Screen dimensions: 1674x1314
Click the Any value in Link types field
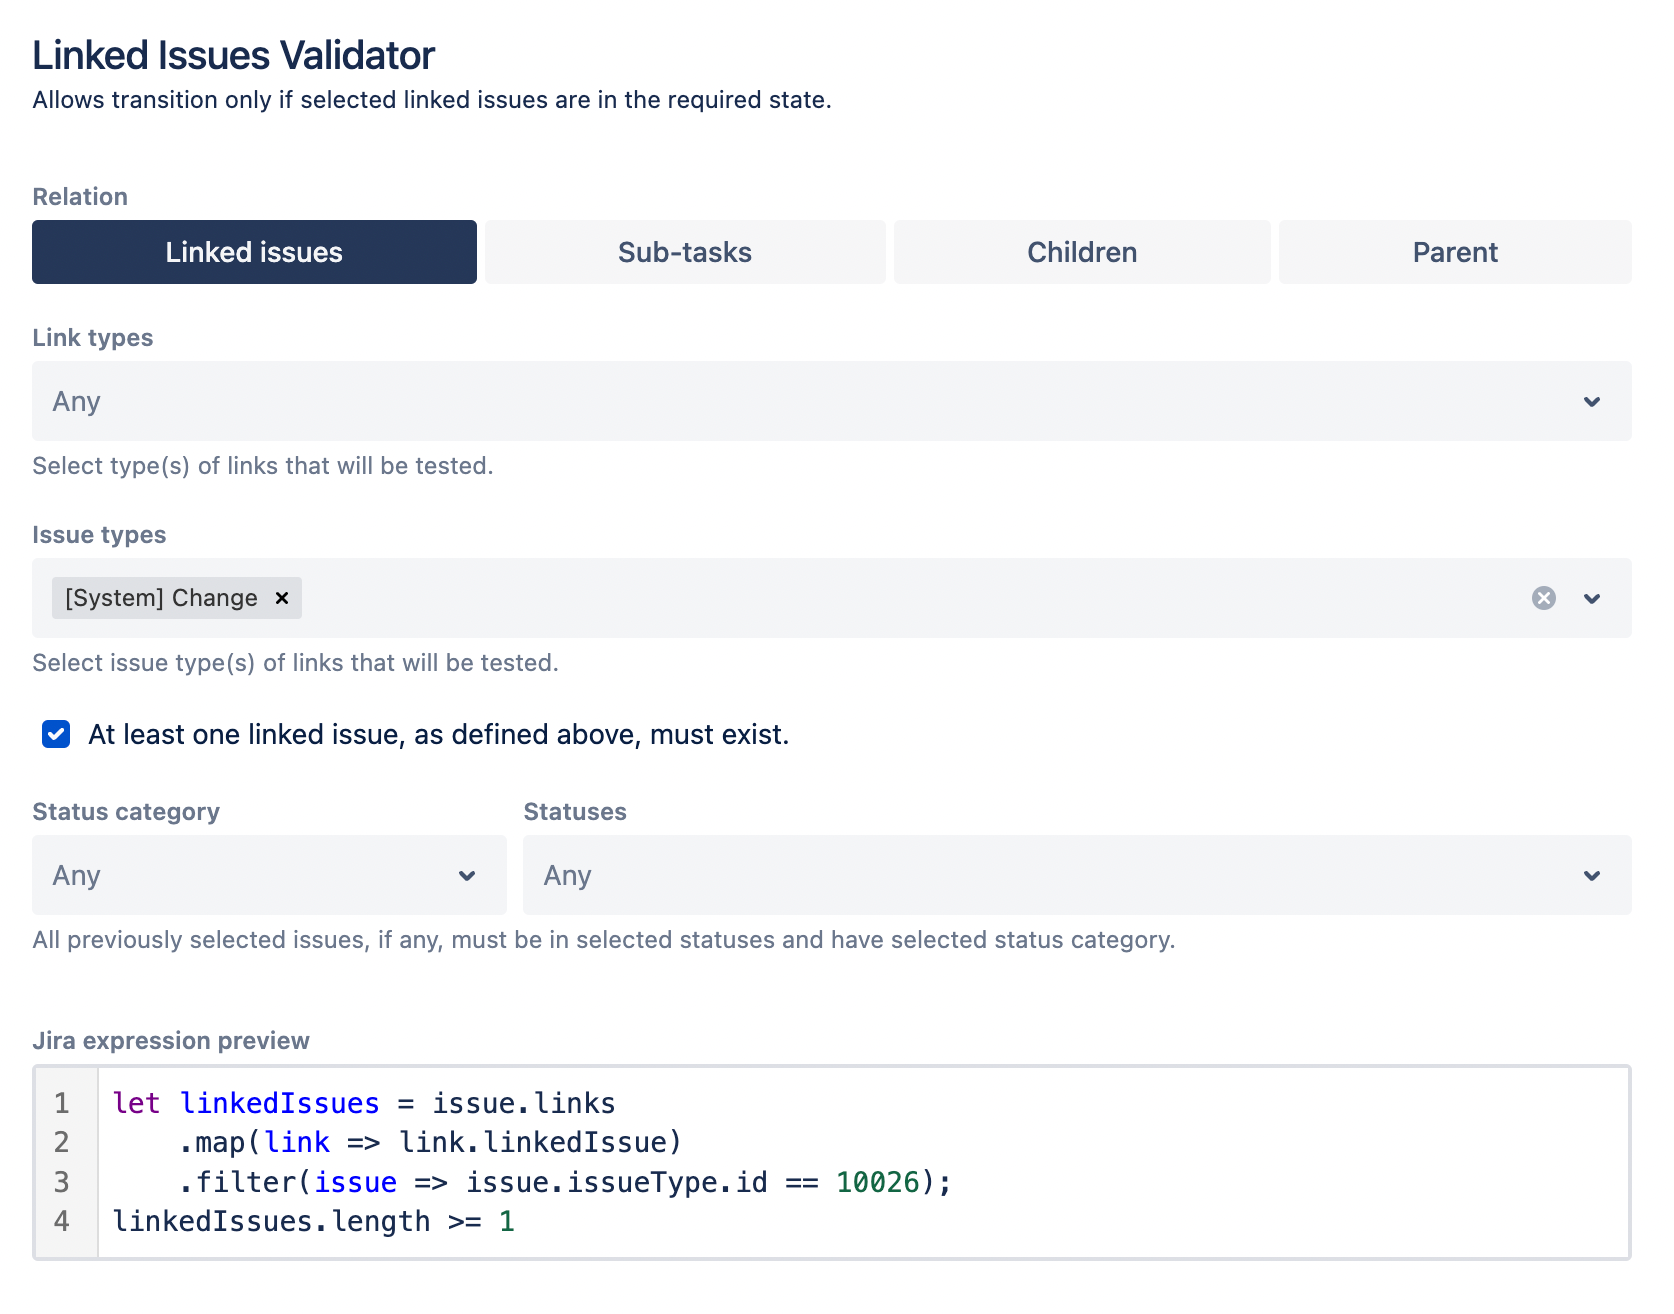tap(75, 402)
